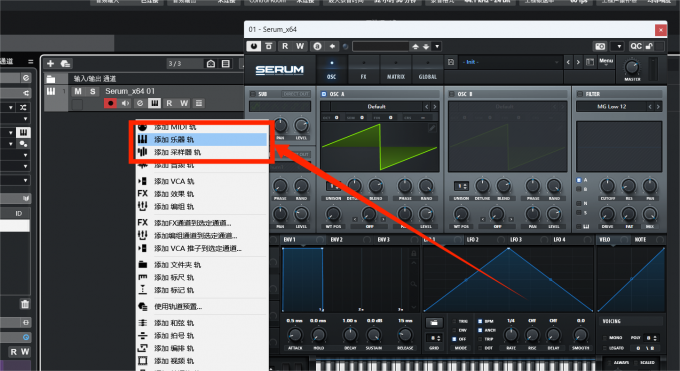
Task: Switch to Serum GLOBAL tab
Action: point(428,69)
